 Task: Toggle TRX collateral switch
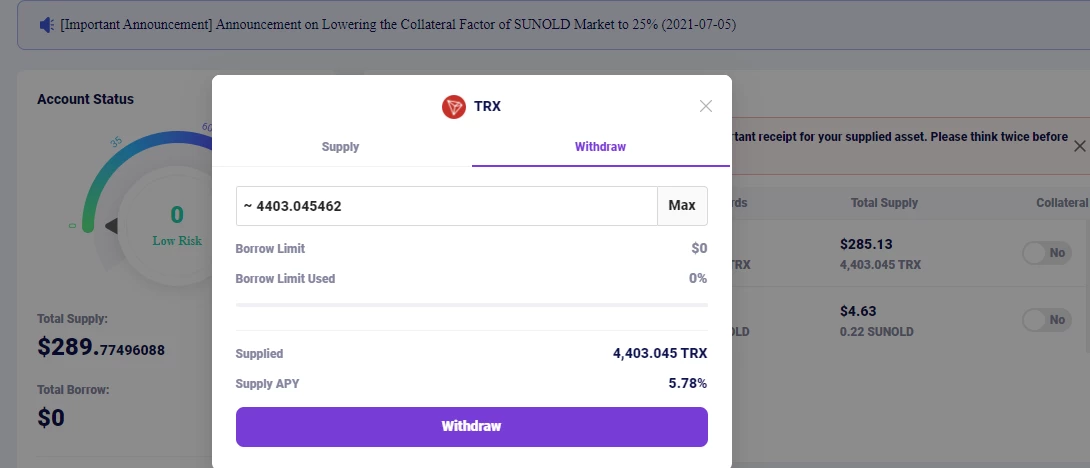(1046, 253)
